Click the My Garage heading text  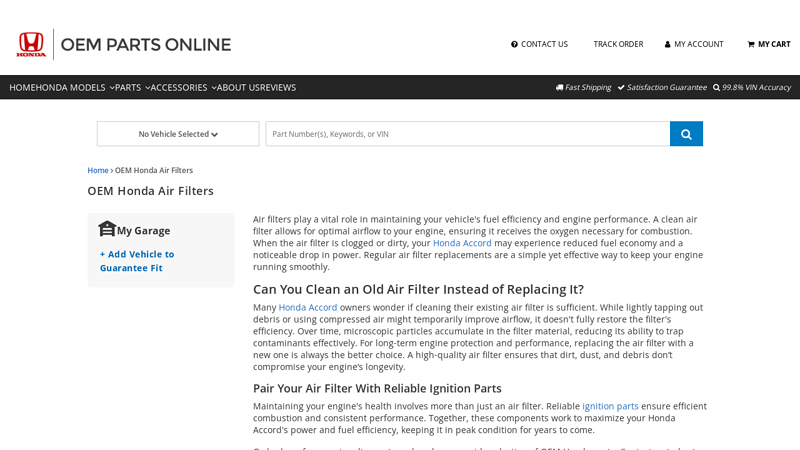(143, 231)
